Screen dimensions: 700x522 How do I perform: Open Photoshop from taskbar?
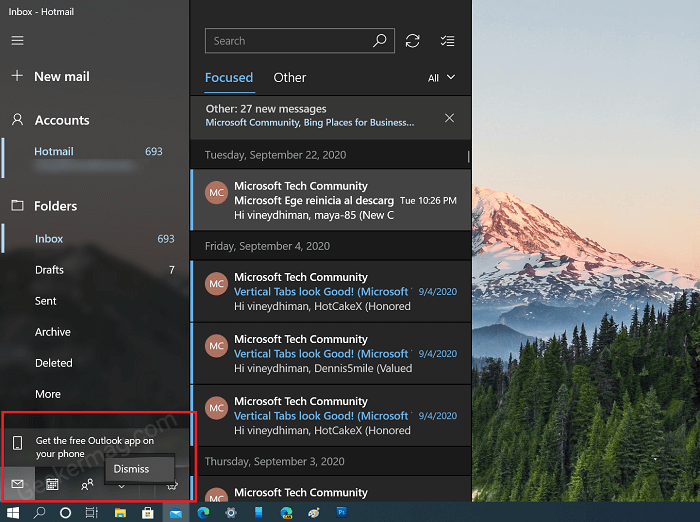(342, 512)
